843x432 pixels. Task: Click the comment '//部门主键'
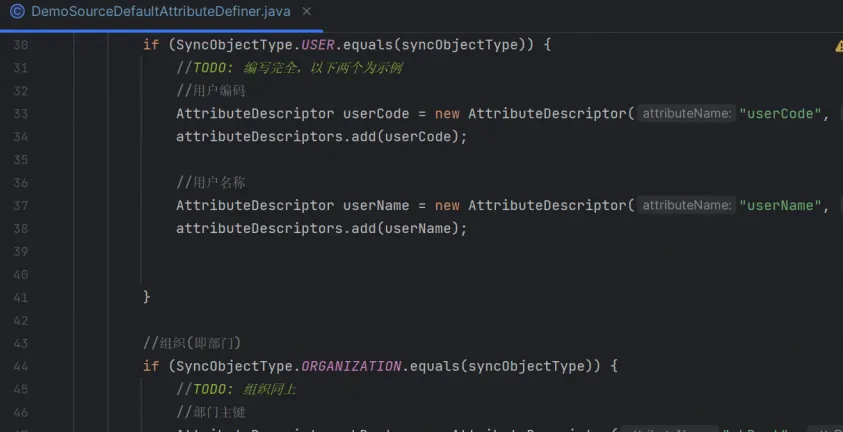211,412
